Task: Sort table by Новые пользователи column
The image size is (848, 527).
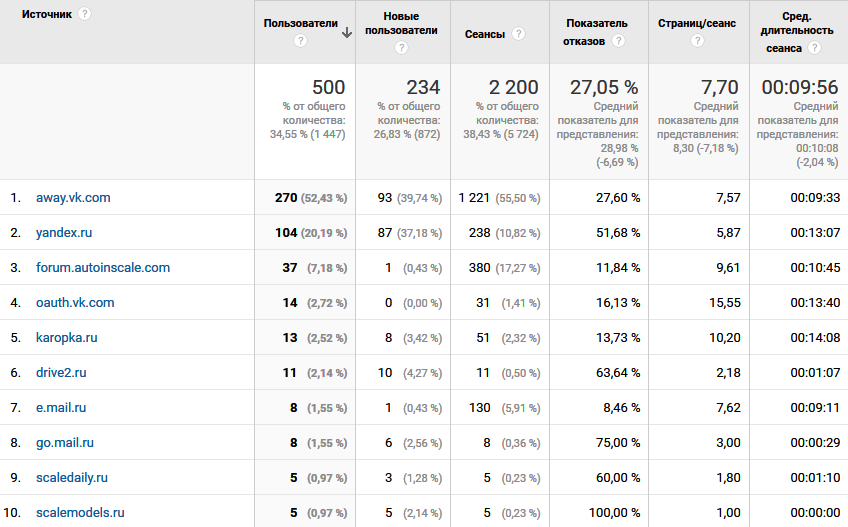Action: 401,24
